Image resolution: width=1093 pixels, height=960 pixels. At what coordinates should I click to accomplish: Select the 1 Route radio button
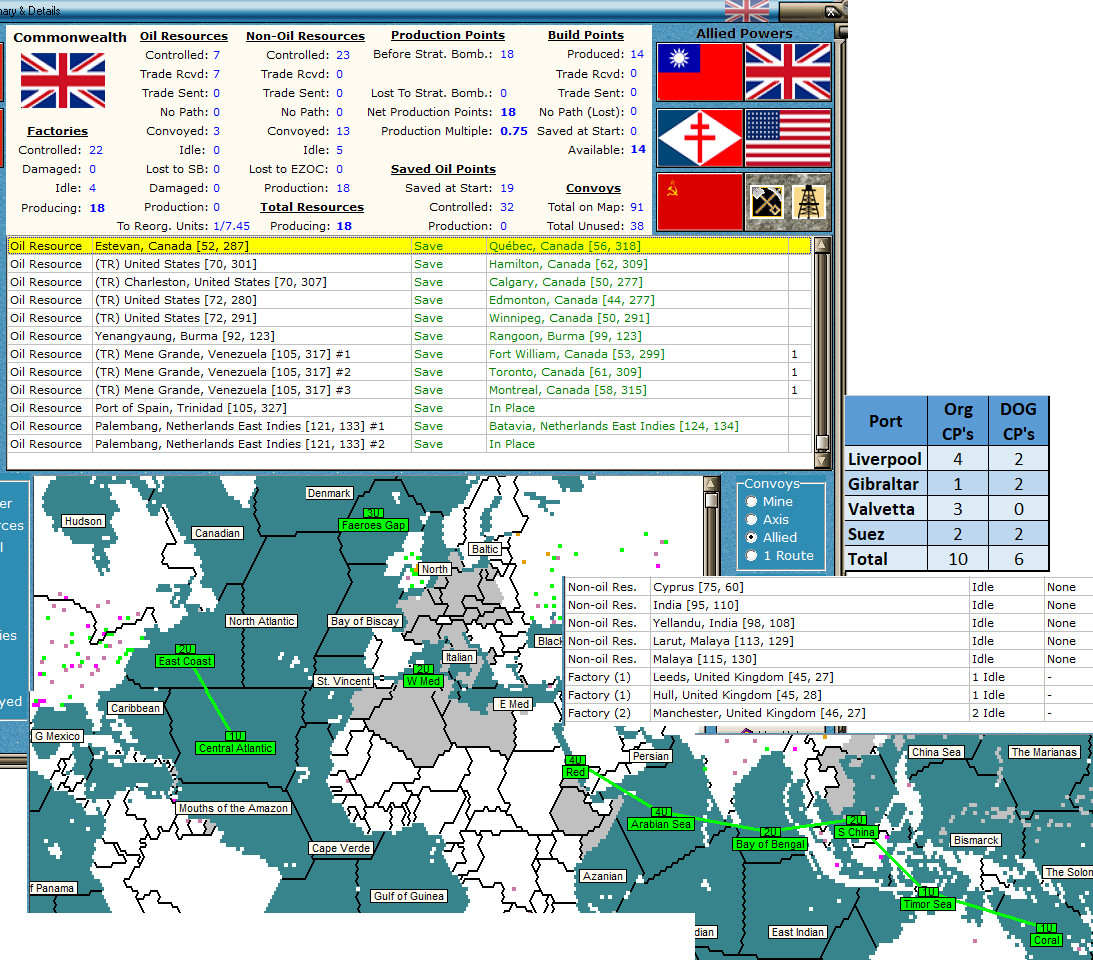pos(751,556)
